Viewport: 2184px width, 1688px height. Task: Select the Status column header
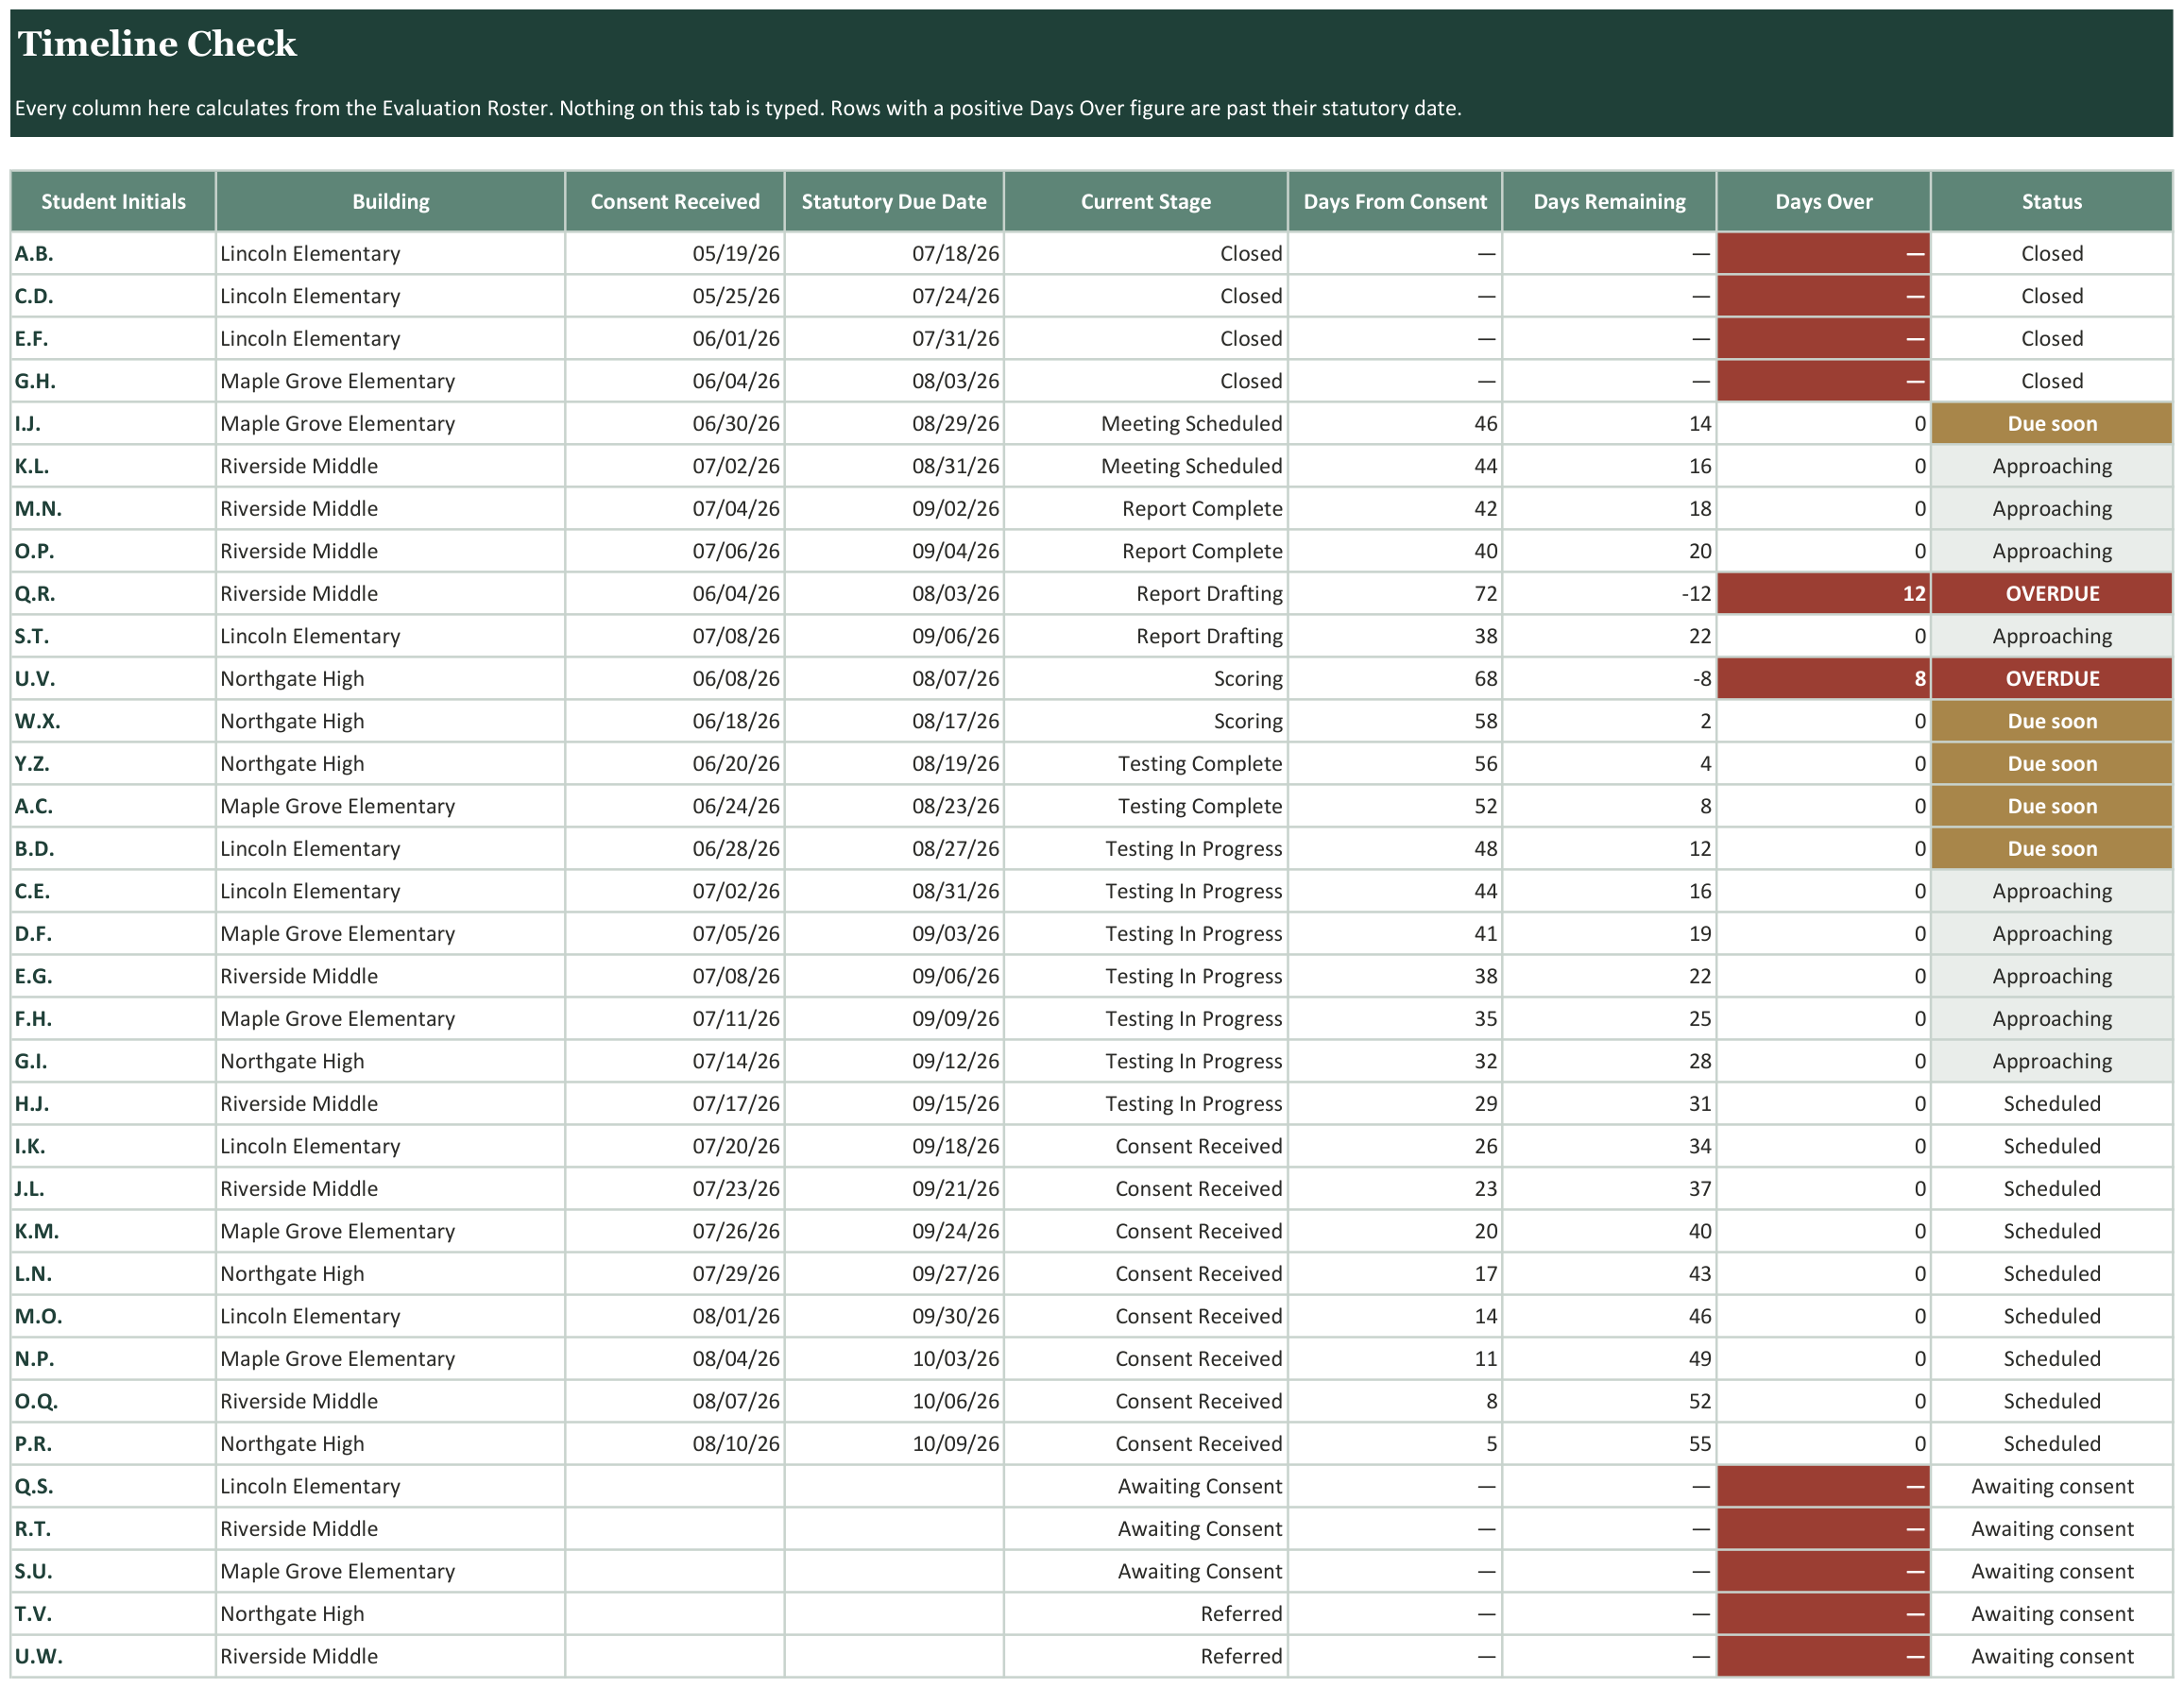[x=2052, y=201]
